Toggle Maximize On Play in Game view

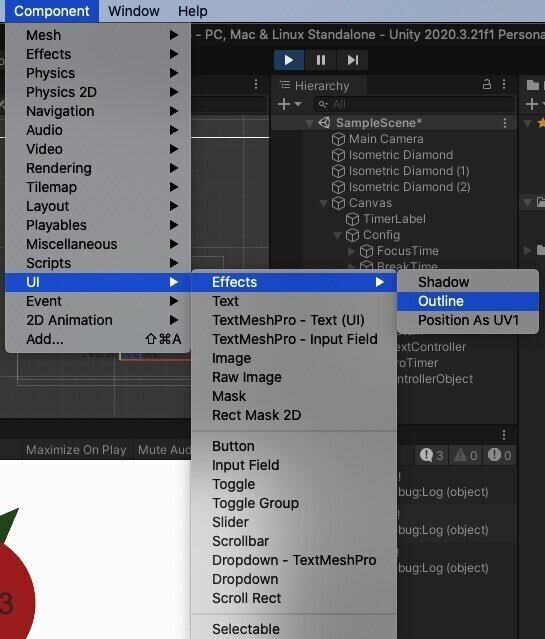pos(76,450)
